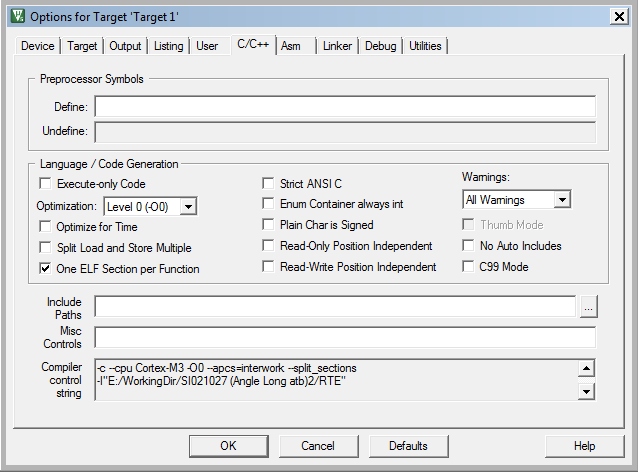Image resolution: width=638 pixels, height=474 pixels.
Task: Click the compiler control string text box
Action: coord(336,380)
